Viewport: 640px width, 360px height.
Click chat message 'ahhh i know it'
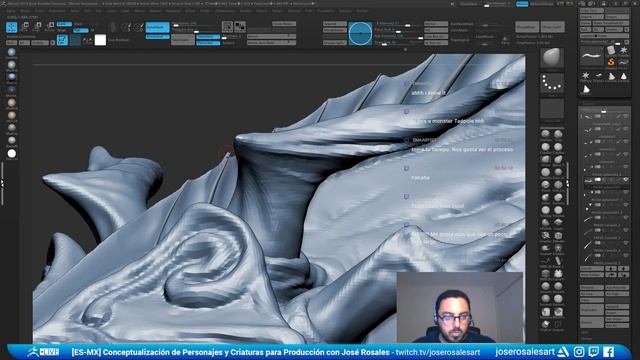[x=429, y=93]
